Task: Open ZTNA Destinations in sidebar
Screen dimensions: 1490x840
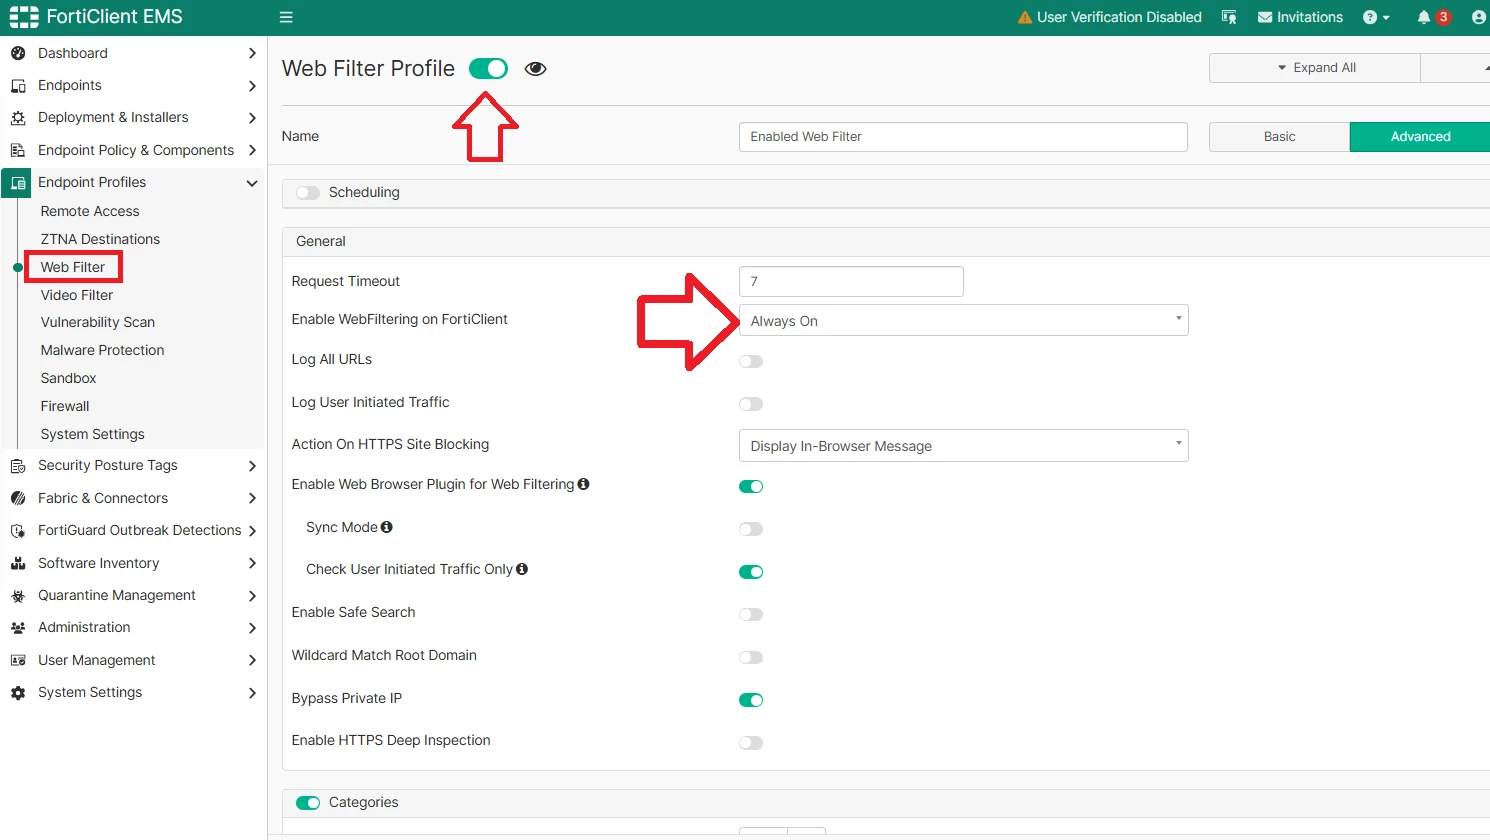Action: pyautogui.click(x=100, y=239)
